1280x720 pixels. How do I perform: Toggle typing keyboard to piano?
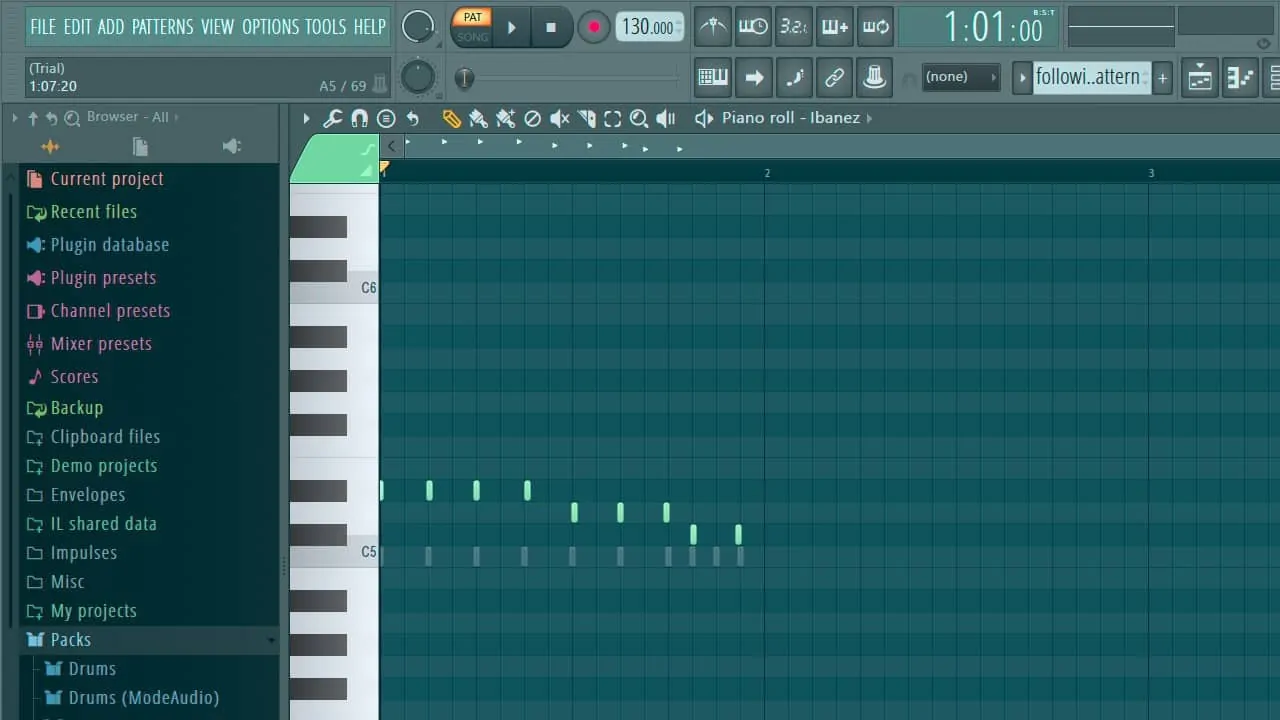point(712,77)
